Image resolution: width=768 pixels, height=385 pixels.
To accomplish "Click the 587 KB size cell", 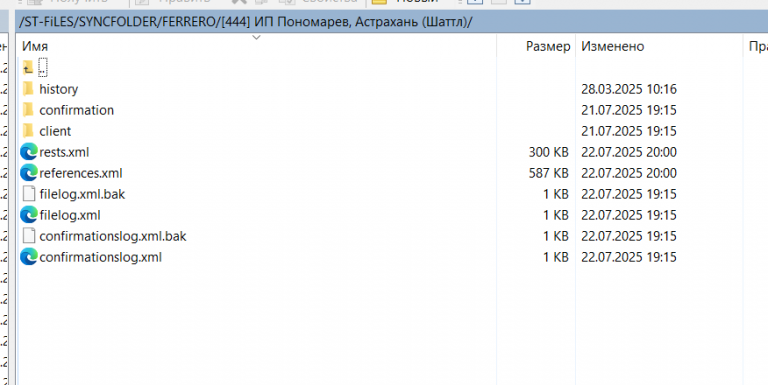I will 549,173.
